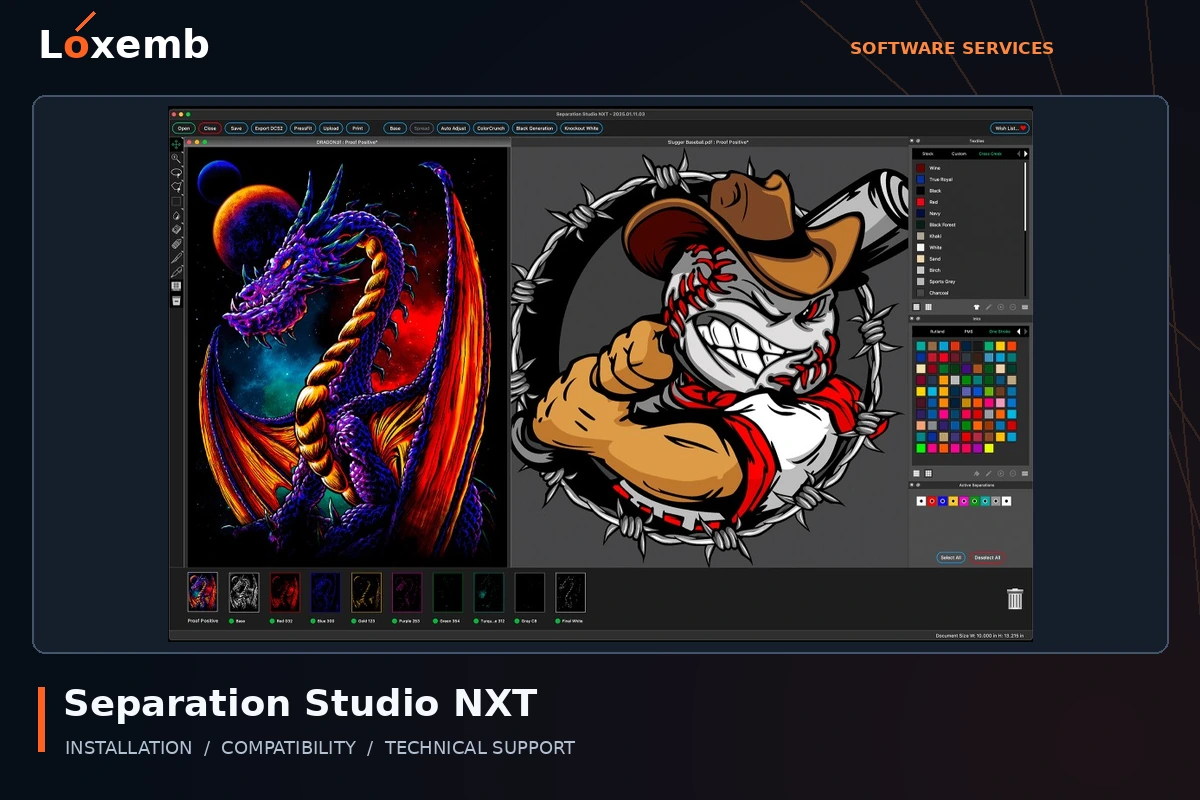This screenshot has height=800, width=1200.
Task: Open the Custom tab in Textiles
Action: point(959,154)
